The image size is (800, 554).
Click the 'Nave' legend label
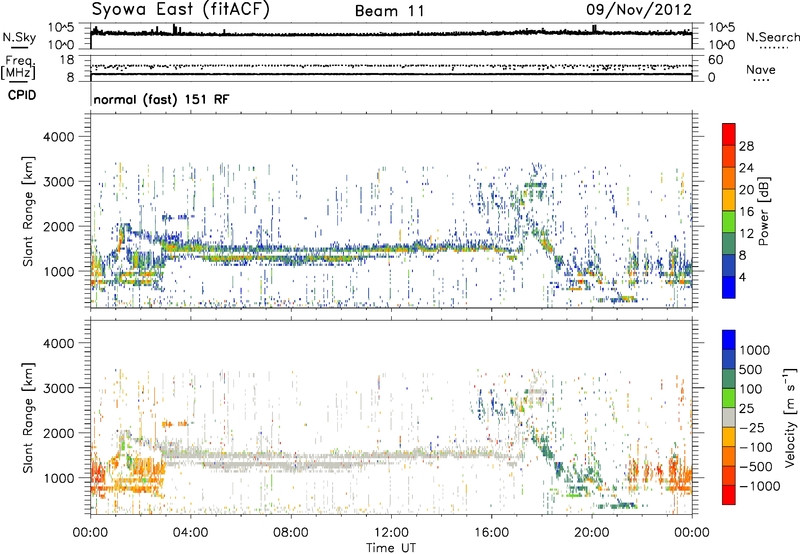pos(761,70)
